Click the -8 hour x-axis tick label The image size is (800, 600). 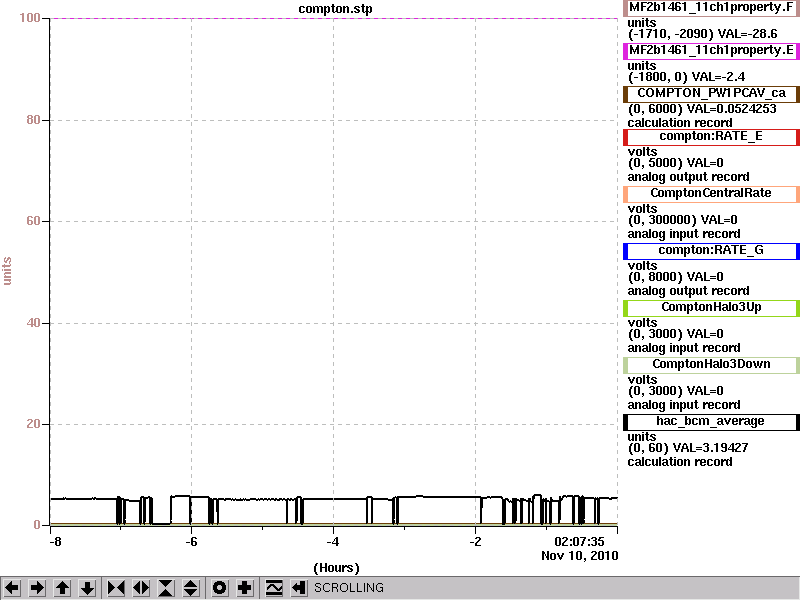[55, 542]
